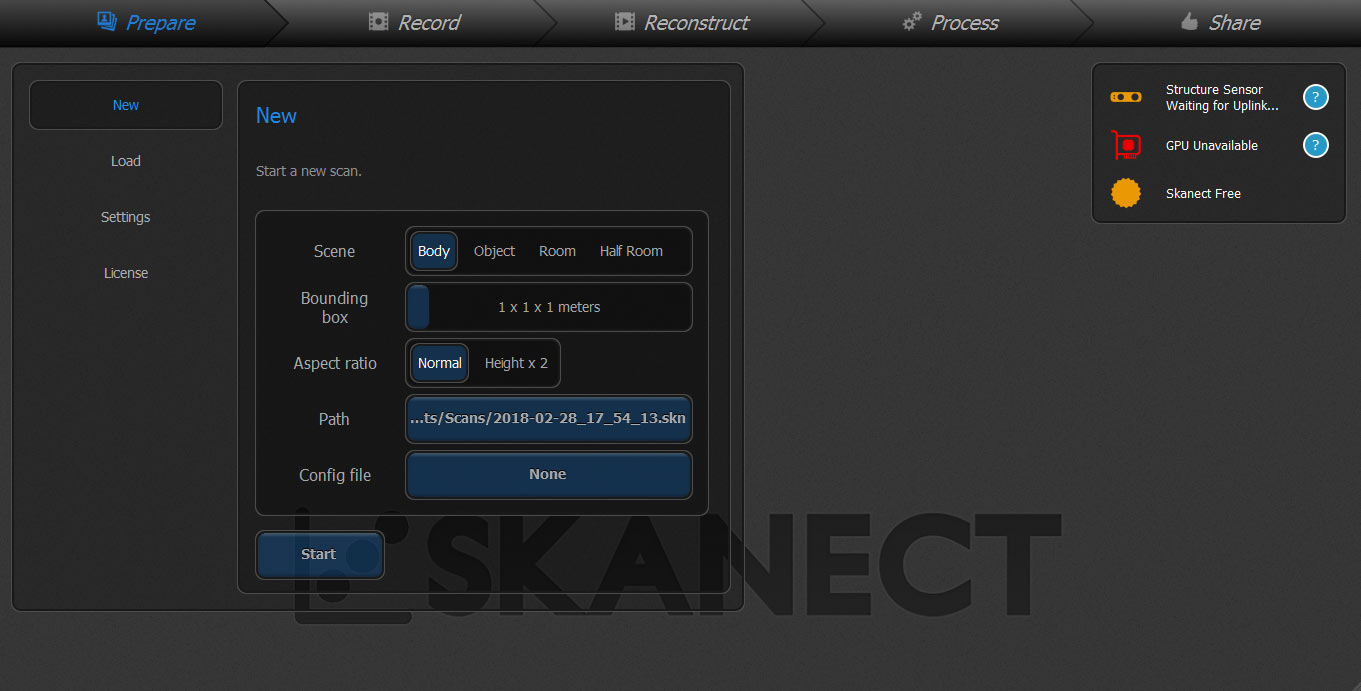Select New in the left sidebar
1361x691 pixels.
126,105
